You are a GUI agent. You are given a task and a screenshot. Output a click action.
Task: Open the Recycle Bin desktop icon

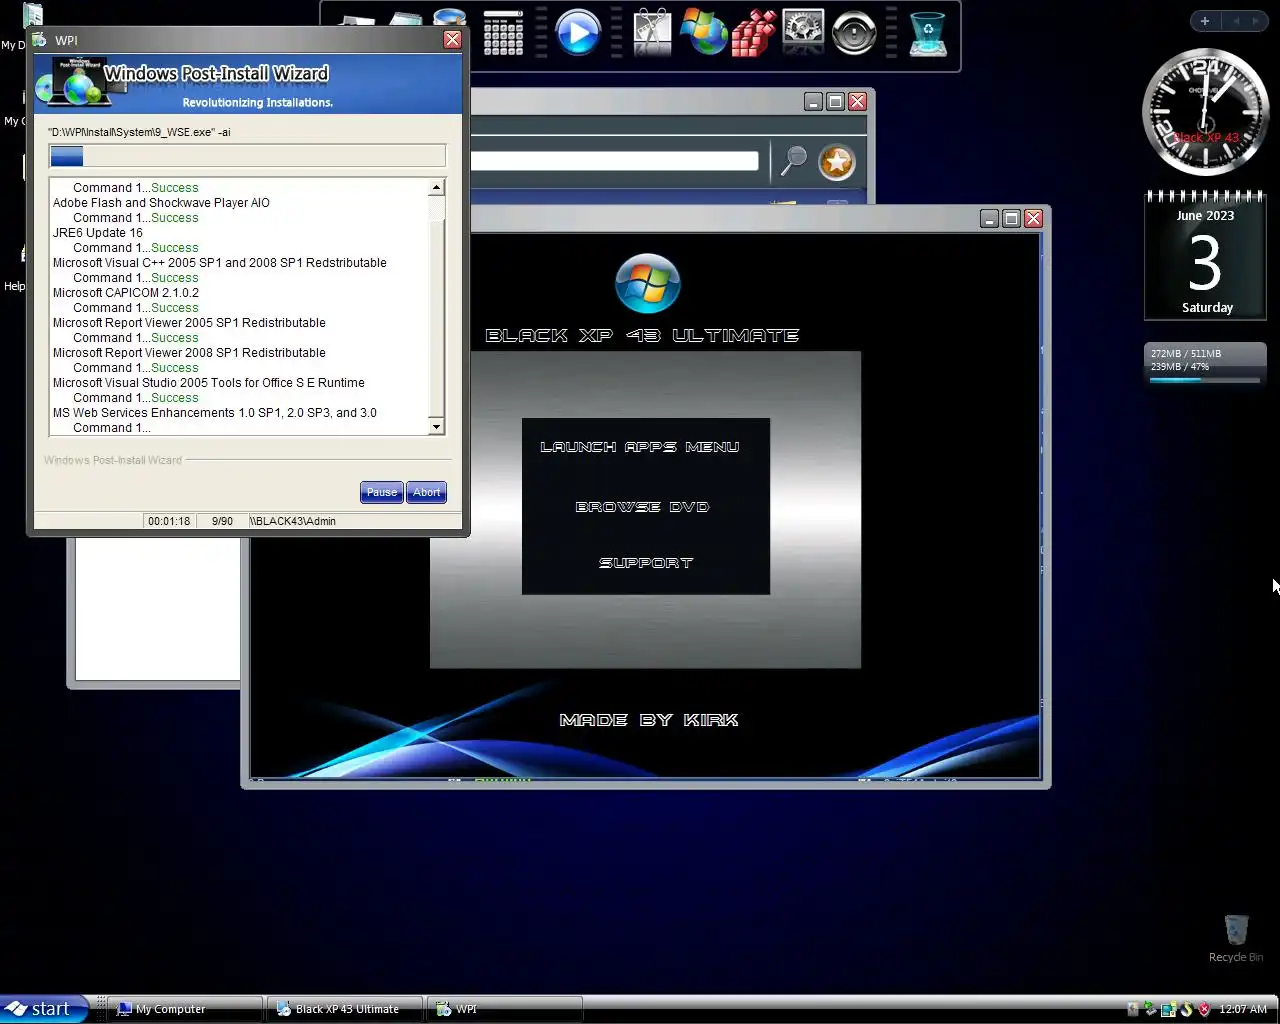coord(1236,938)
